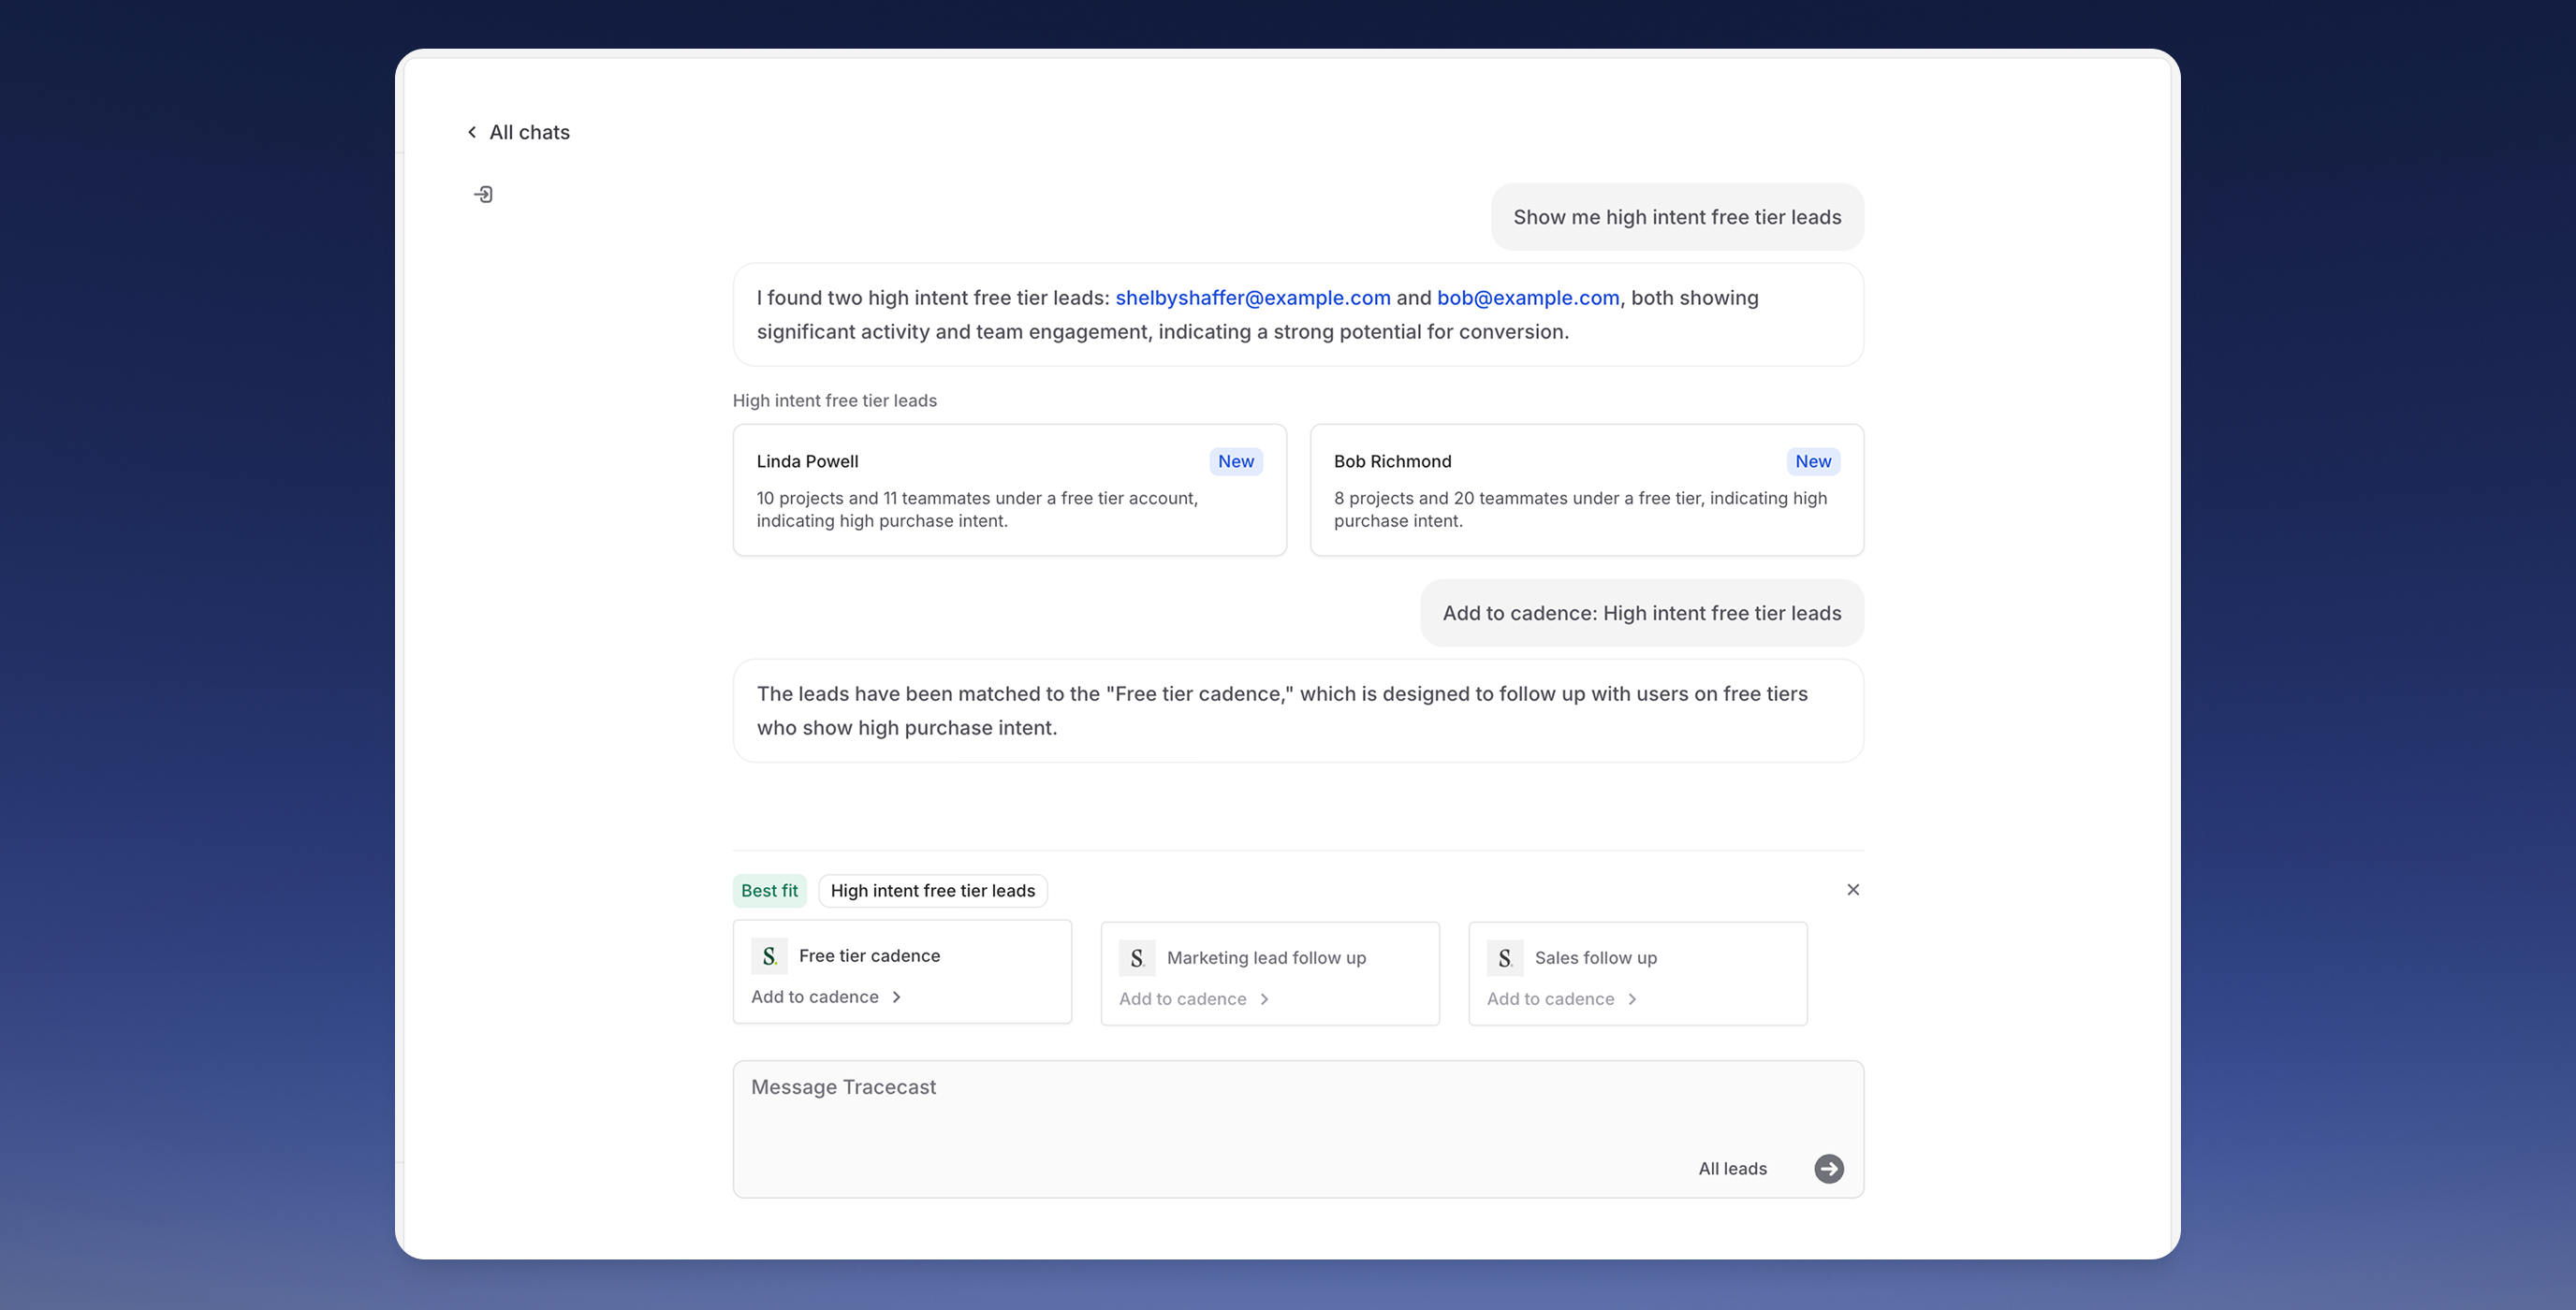The width and height of the screenshot is (2576, 1310).
Task: Expand Add to cadence under Marketing lead follow up
Action: [x=1194, y=999]
